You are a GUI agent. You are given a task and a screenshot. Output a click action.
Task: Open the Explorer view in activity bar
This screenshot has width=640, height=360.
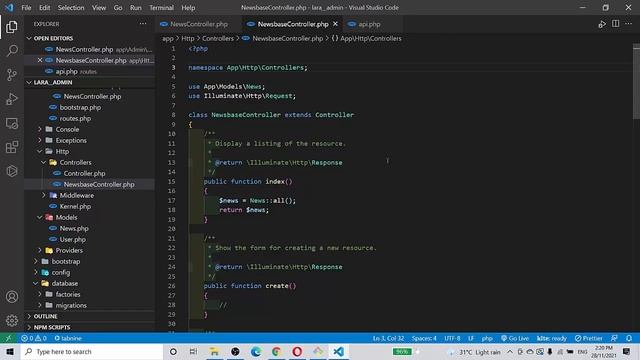click(x=12, y=27)
